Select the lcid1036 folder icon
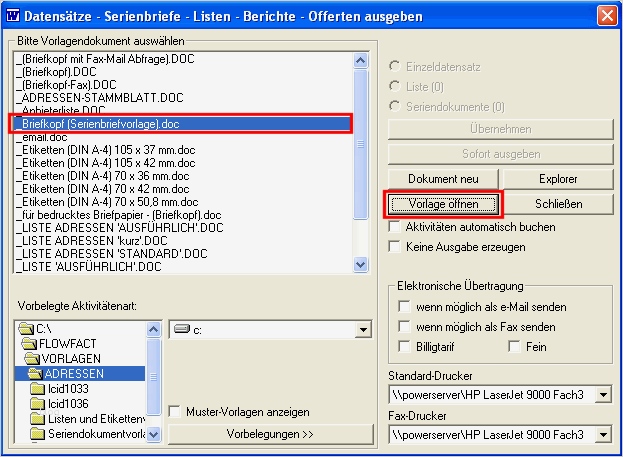Viewport: 623px width, 457px height. point(37,404)
